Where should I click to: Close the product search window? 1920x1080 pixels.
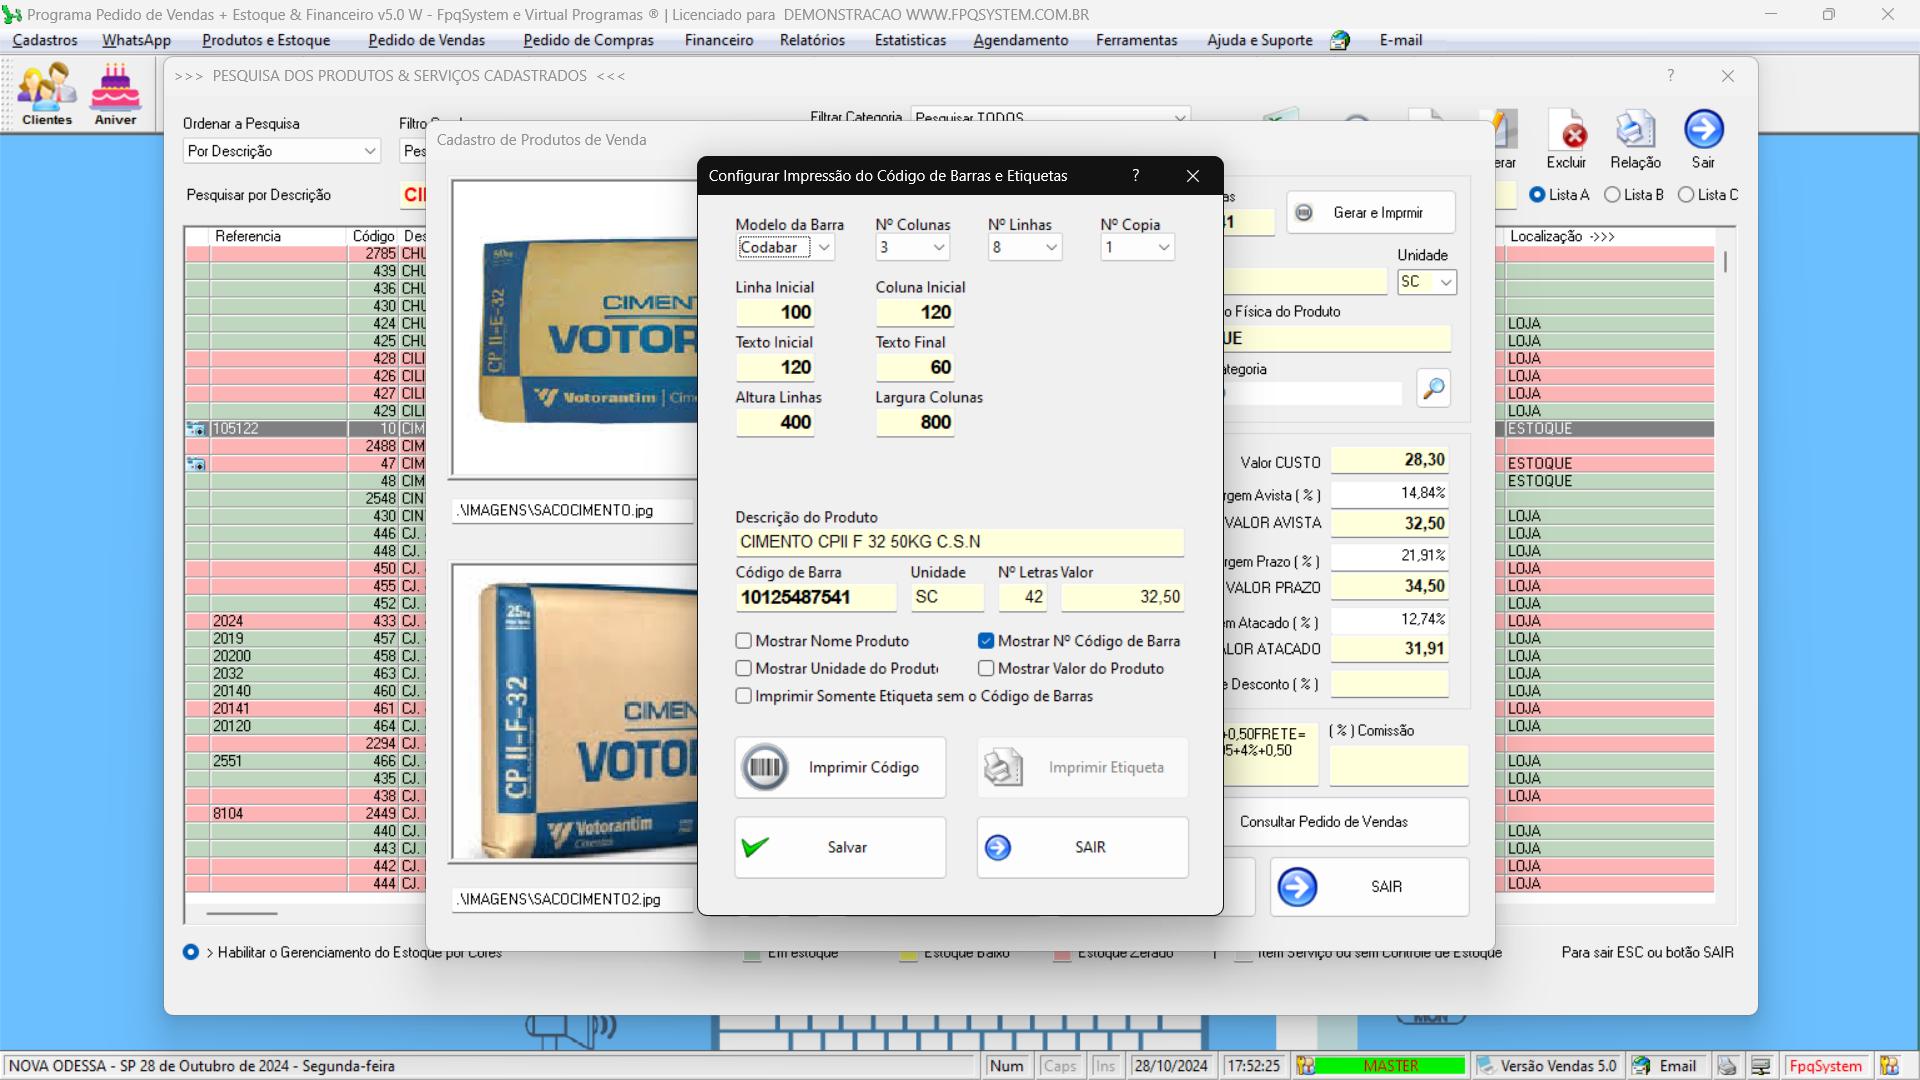1727,76
